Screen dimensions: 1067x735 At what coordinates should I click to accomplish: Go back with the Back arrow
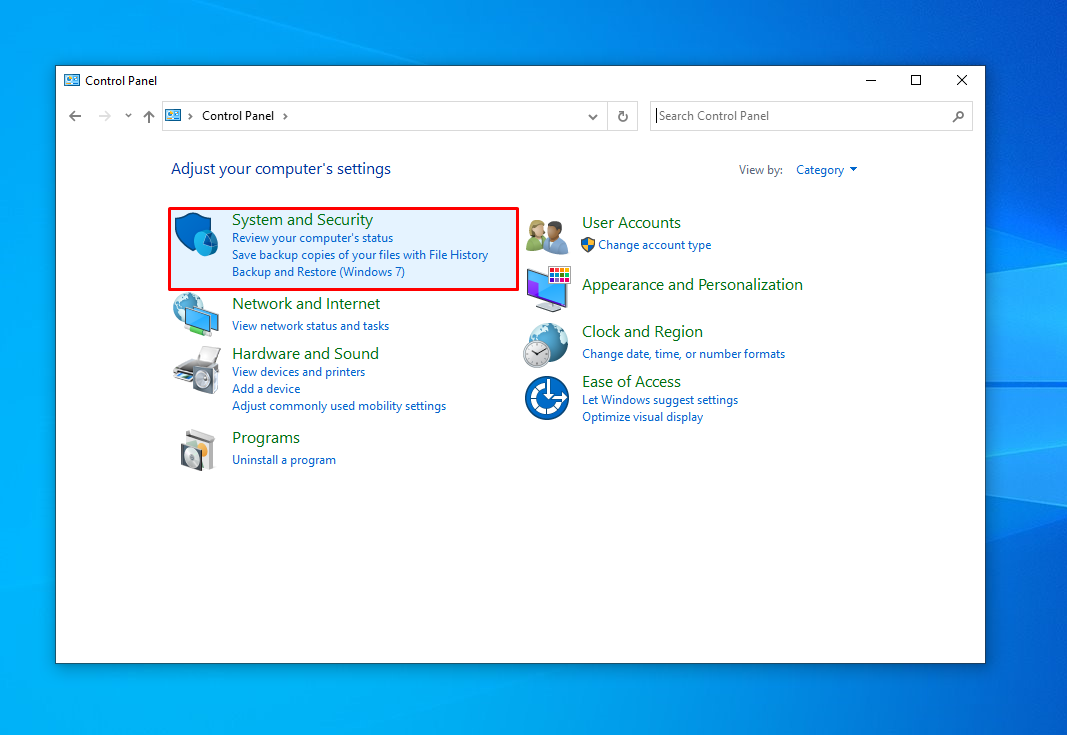tap(75, 116)
